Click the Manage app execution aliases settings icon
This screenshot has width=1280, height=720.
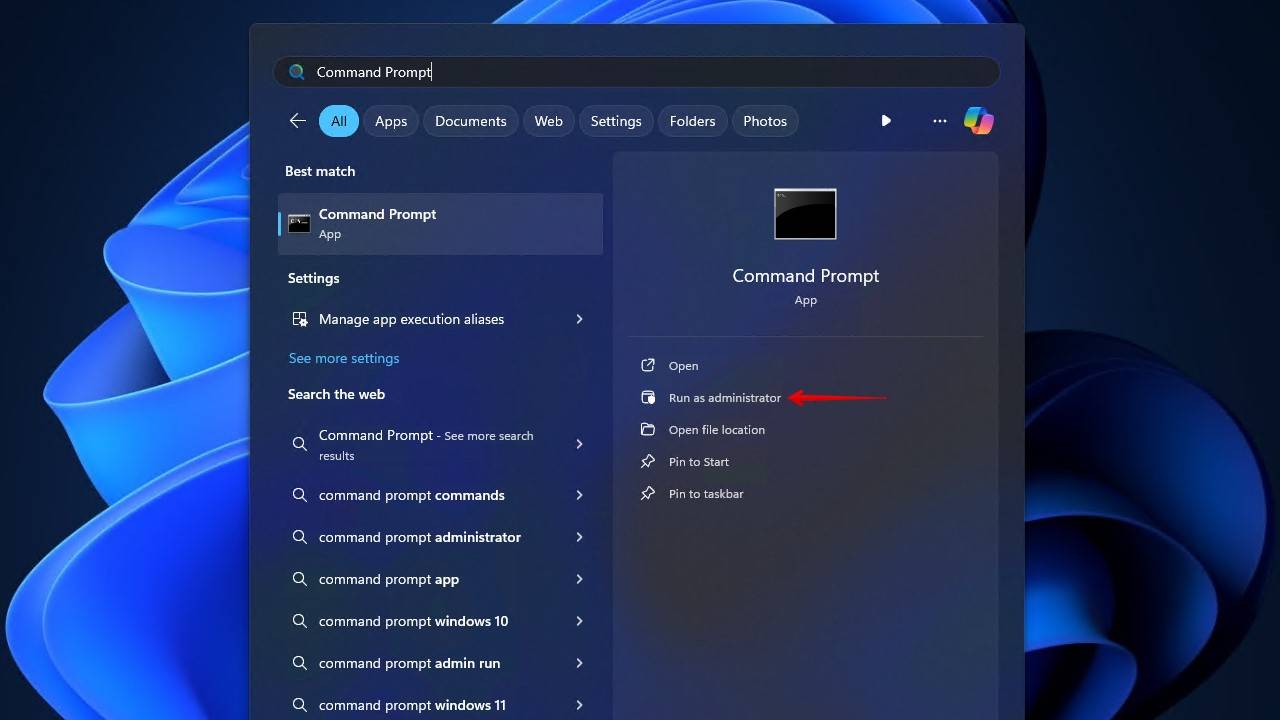[299, 319]
